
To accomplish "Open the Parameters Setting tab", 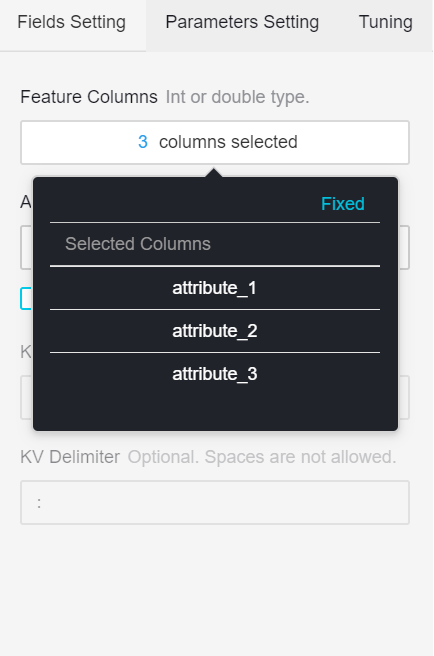I will pos(242,23).
